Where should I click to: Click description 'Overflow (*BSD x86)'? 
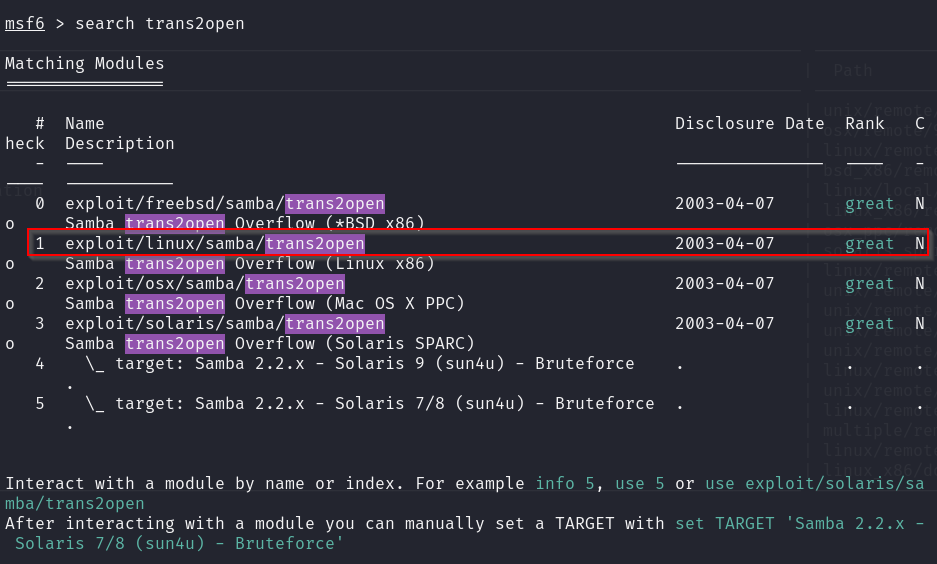[329, 223]
